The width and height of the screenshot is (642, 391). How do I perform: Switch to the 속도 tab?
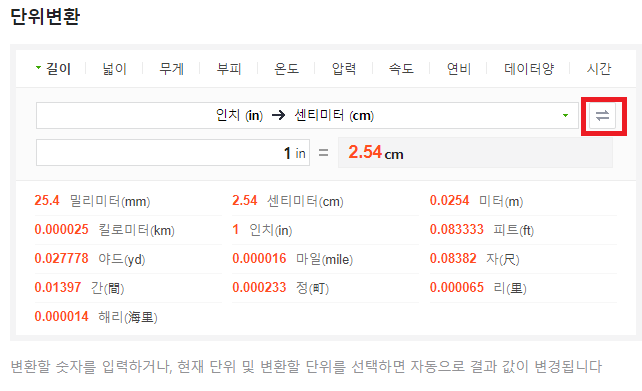click(x=401, y=68)
